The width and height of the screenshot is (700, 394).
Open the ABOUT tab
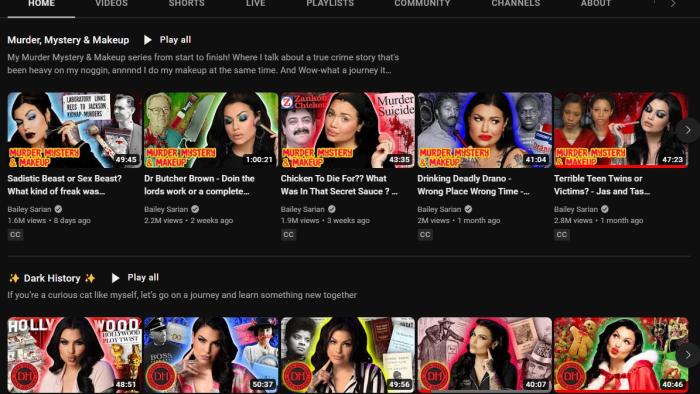(596, 4)
